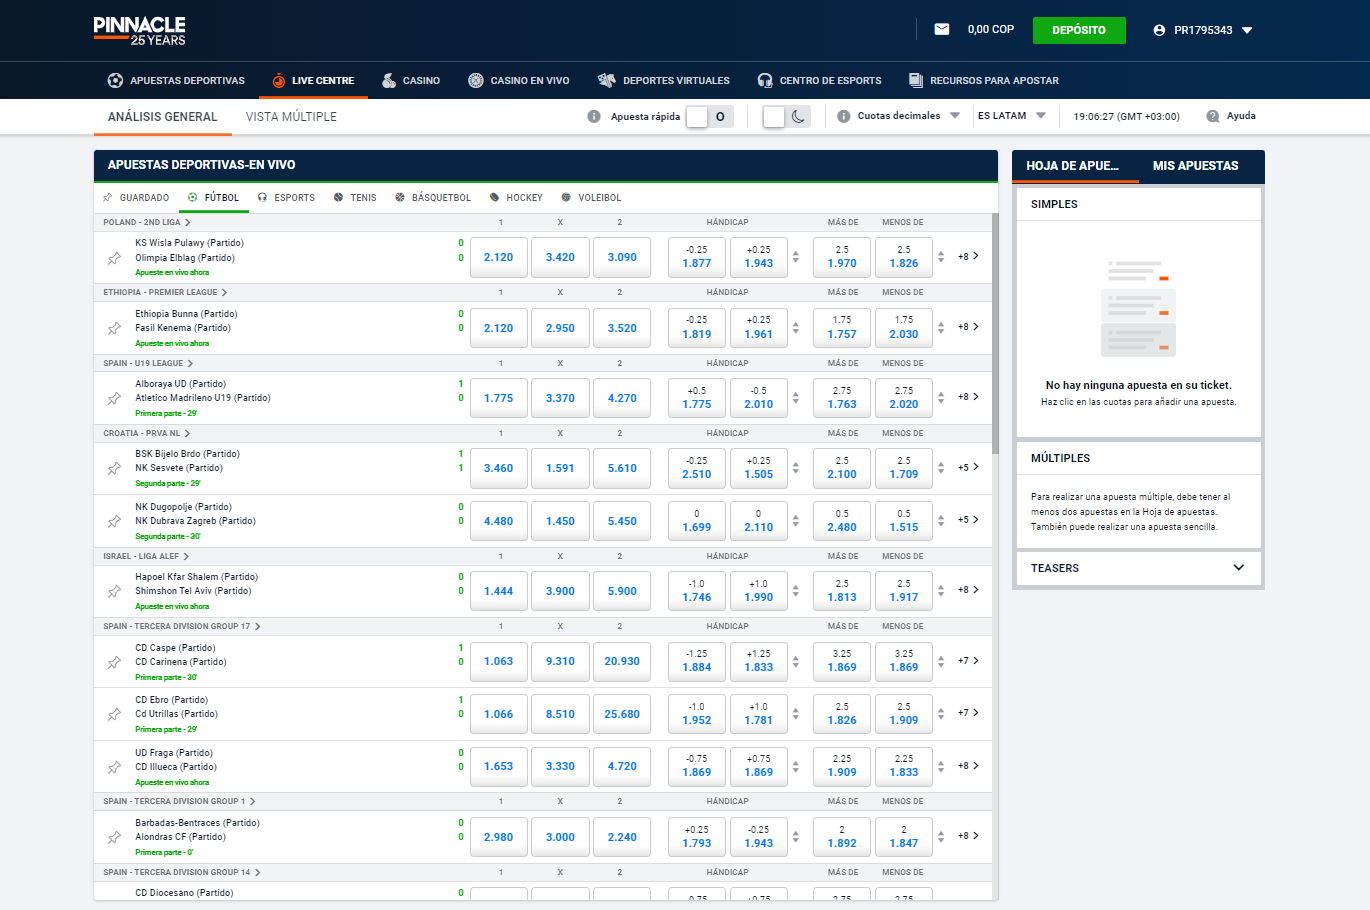Pin the NK Dugopolje match
This screenshot has height=910, width=1370.
[x=114, y=521]
